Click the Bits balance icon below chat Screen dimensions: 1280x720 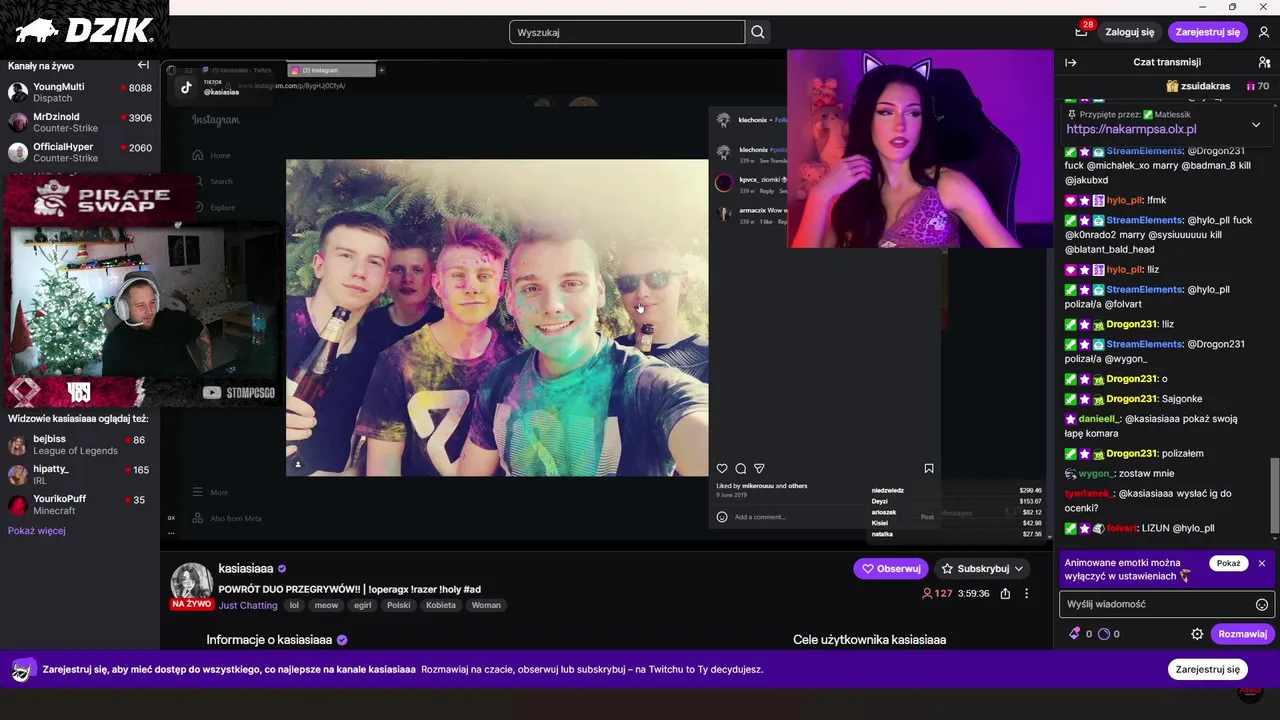coord(1075,634)
